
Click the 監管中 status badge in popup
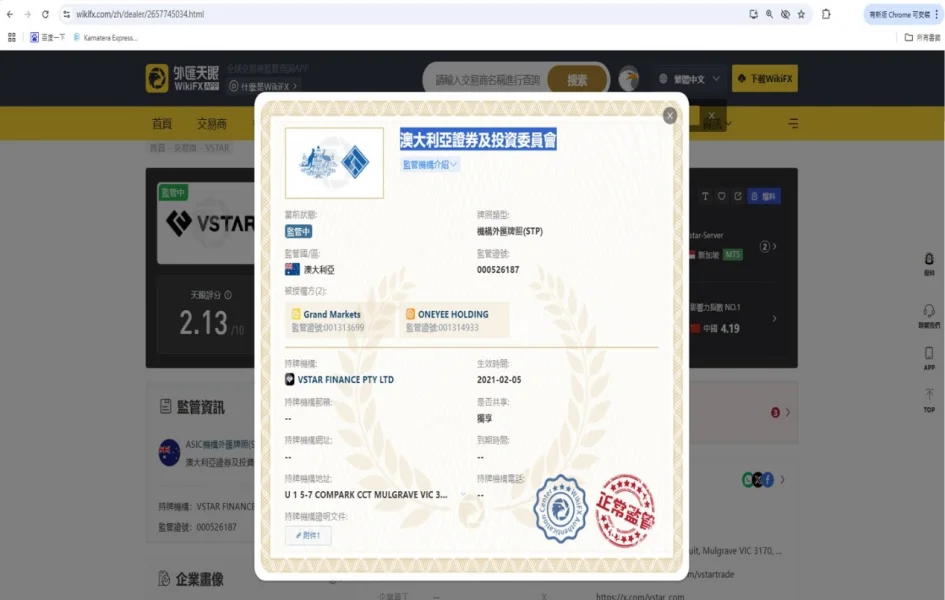coord(298,231)
